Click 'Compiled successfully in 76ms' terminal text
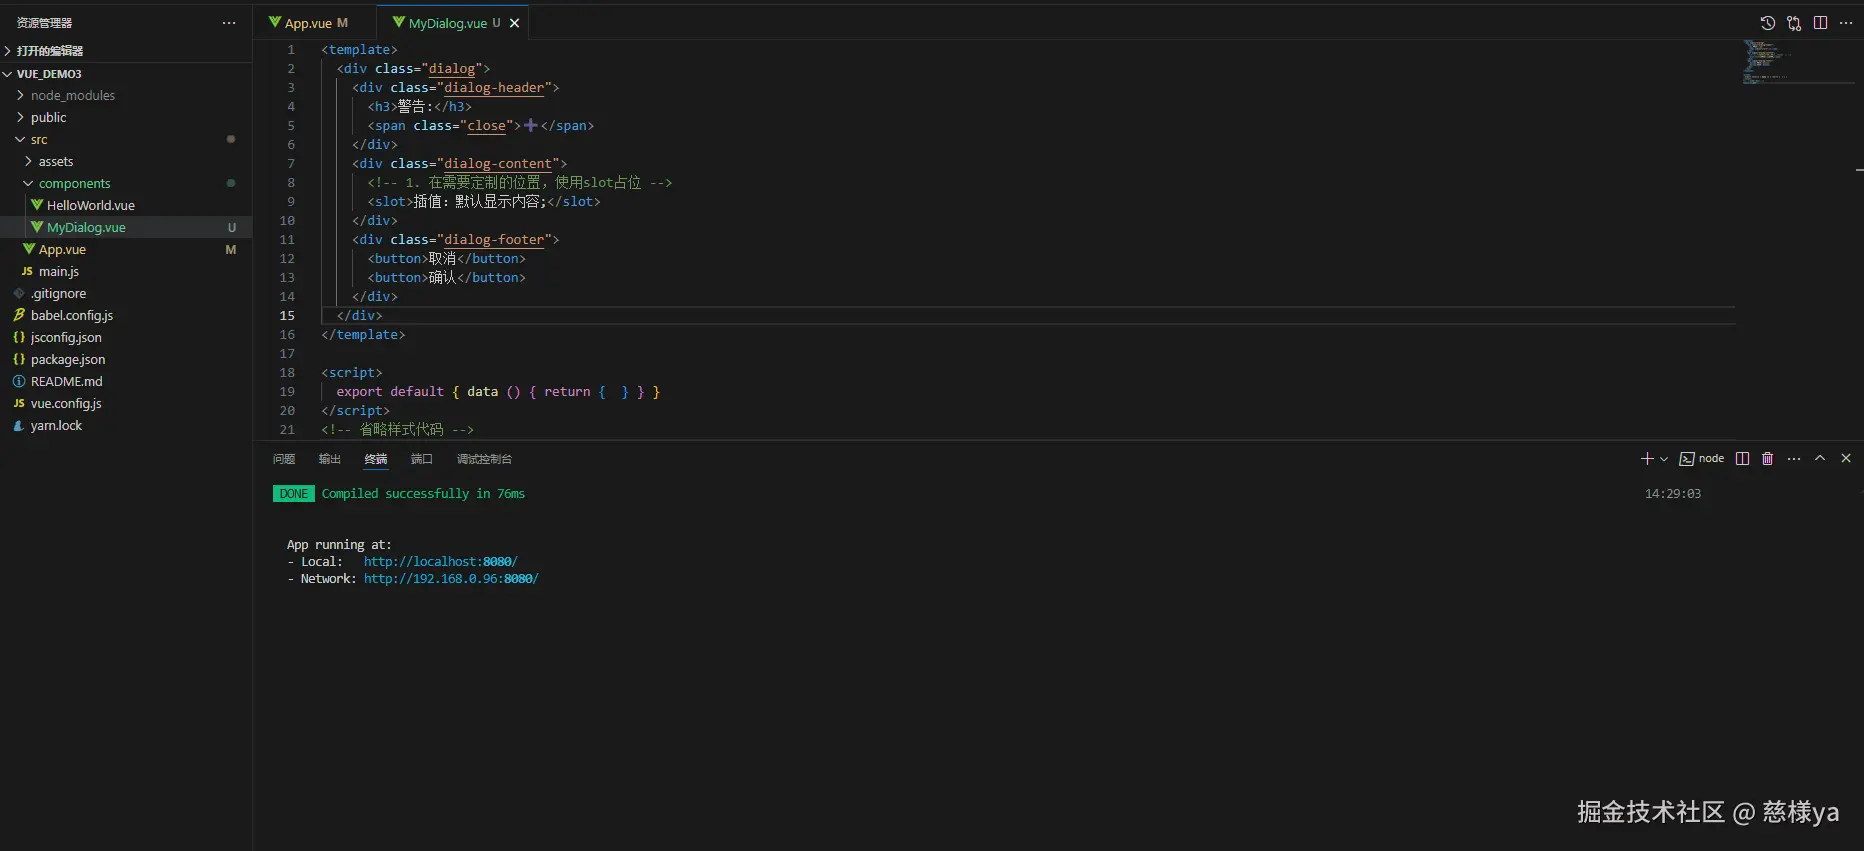Screen dimensions: 1864x851 (x=423, y=494)
